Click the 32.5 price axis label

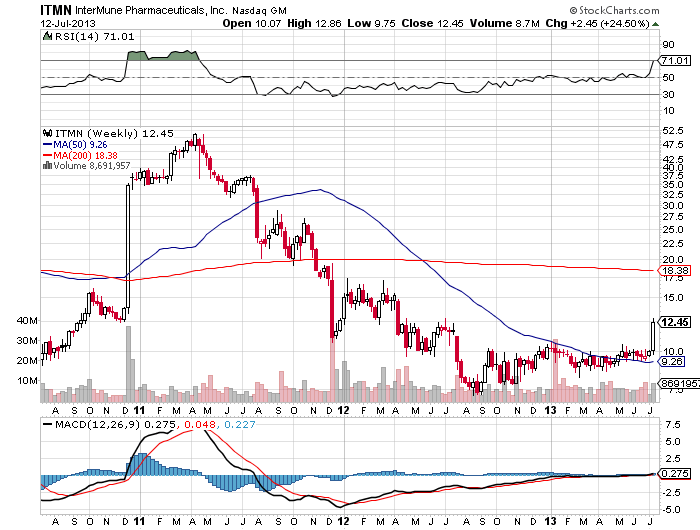click(673, 194)
